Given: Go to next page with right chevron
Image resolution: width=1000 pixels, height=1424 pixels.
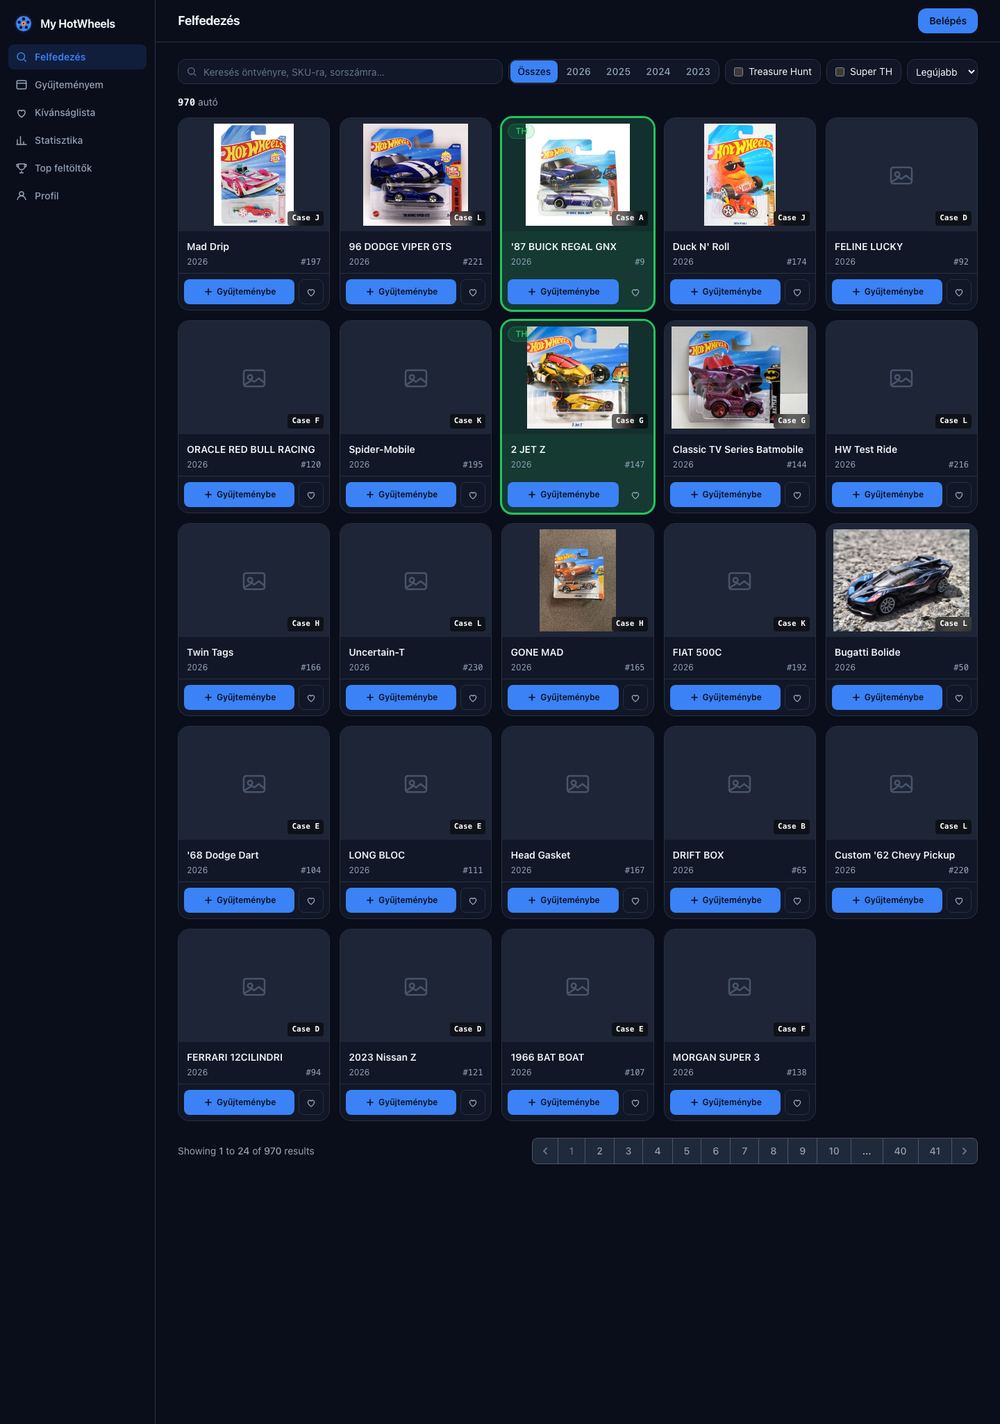Looking at the screenshot, I should pos(964,1151).
